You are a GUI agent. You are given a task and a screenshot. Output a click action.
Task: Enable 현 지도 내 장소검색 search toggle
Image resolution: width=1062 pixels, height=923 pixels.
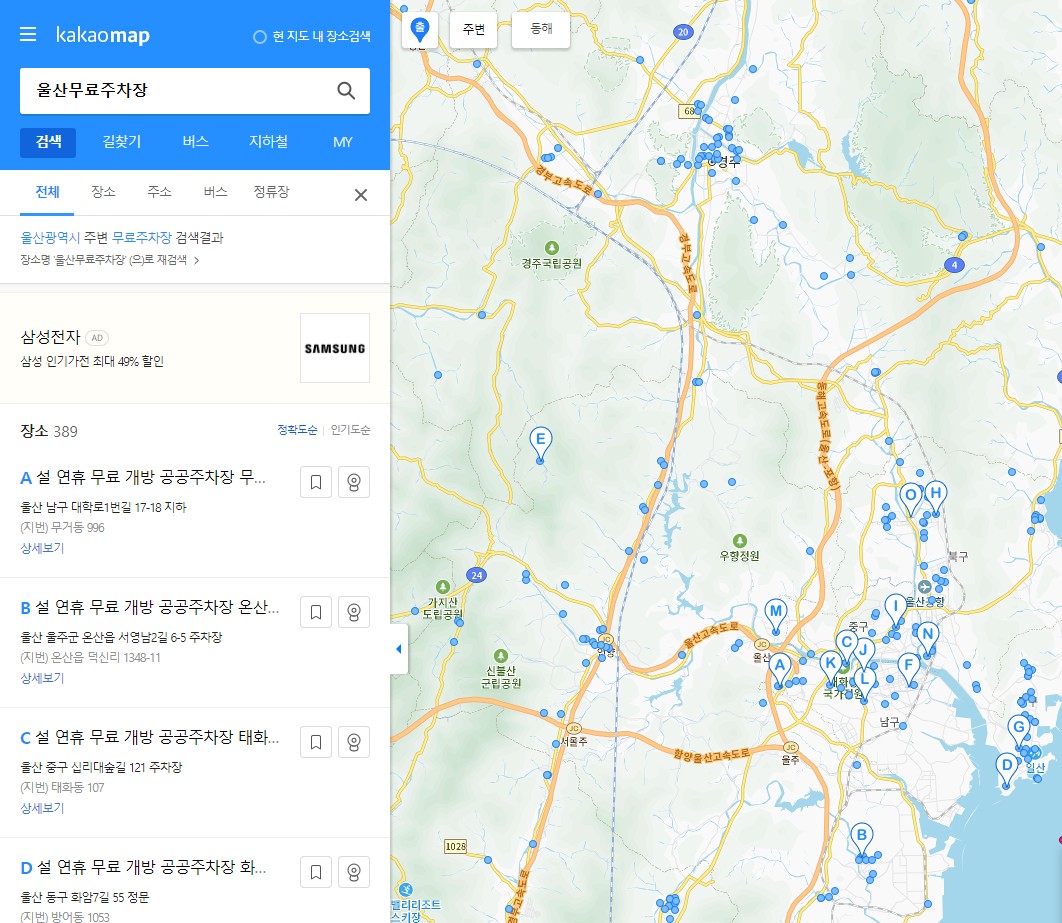[x=314, y=33]
